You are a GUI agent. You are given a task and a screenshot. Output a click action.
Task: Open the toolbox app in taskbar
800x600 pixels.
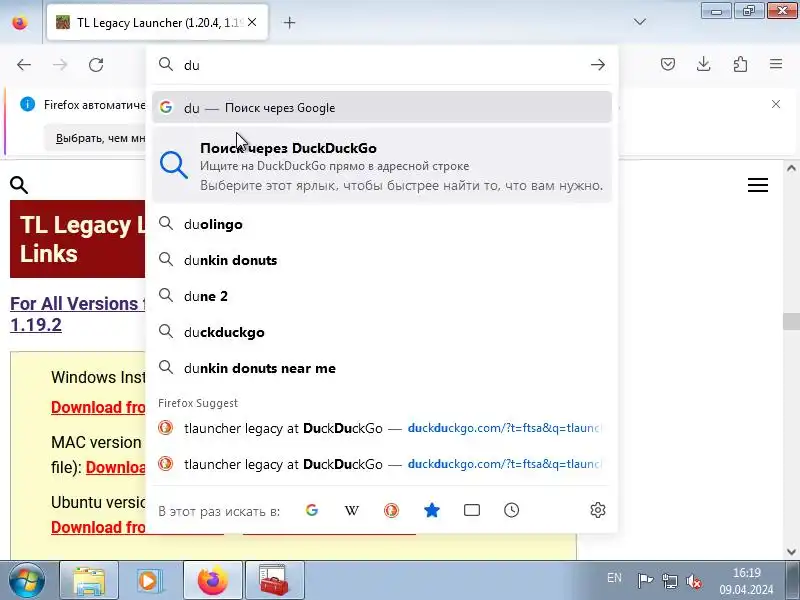click(x=274, y=581)
